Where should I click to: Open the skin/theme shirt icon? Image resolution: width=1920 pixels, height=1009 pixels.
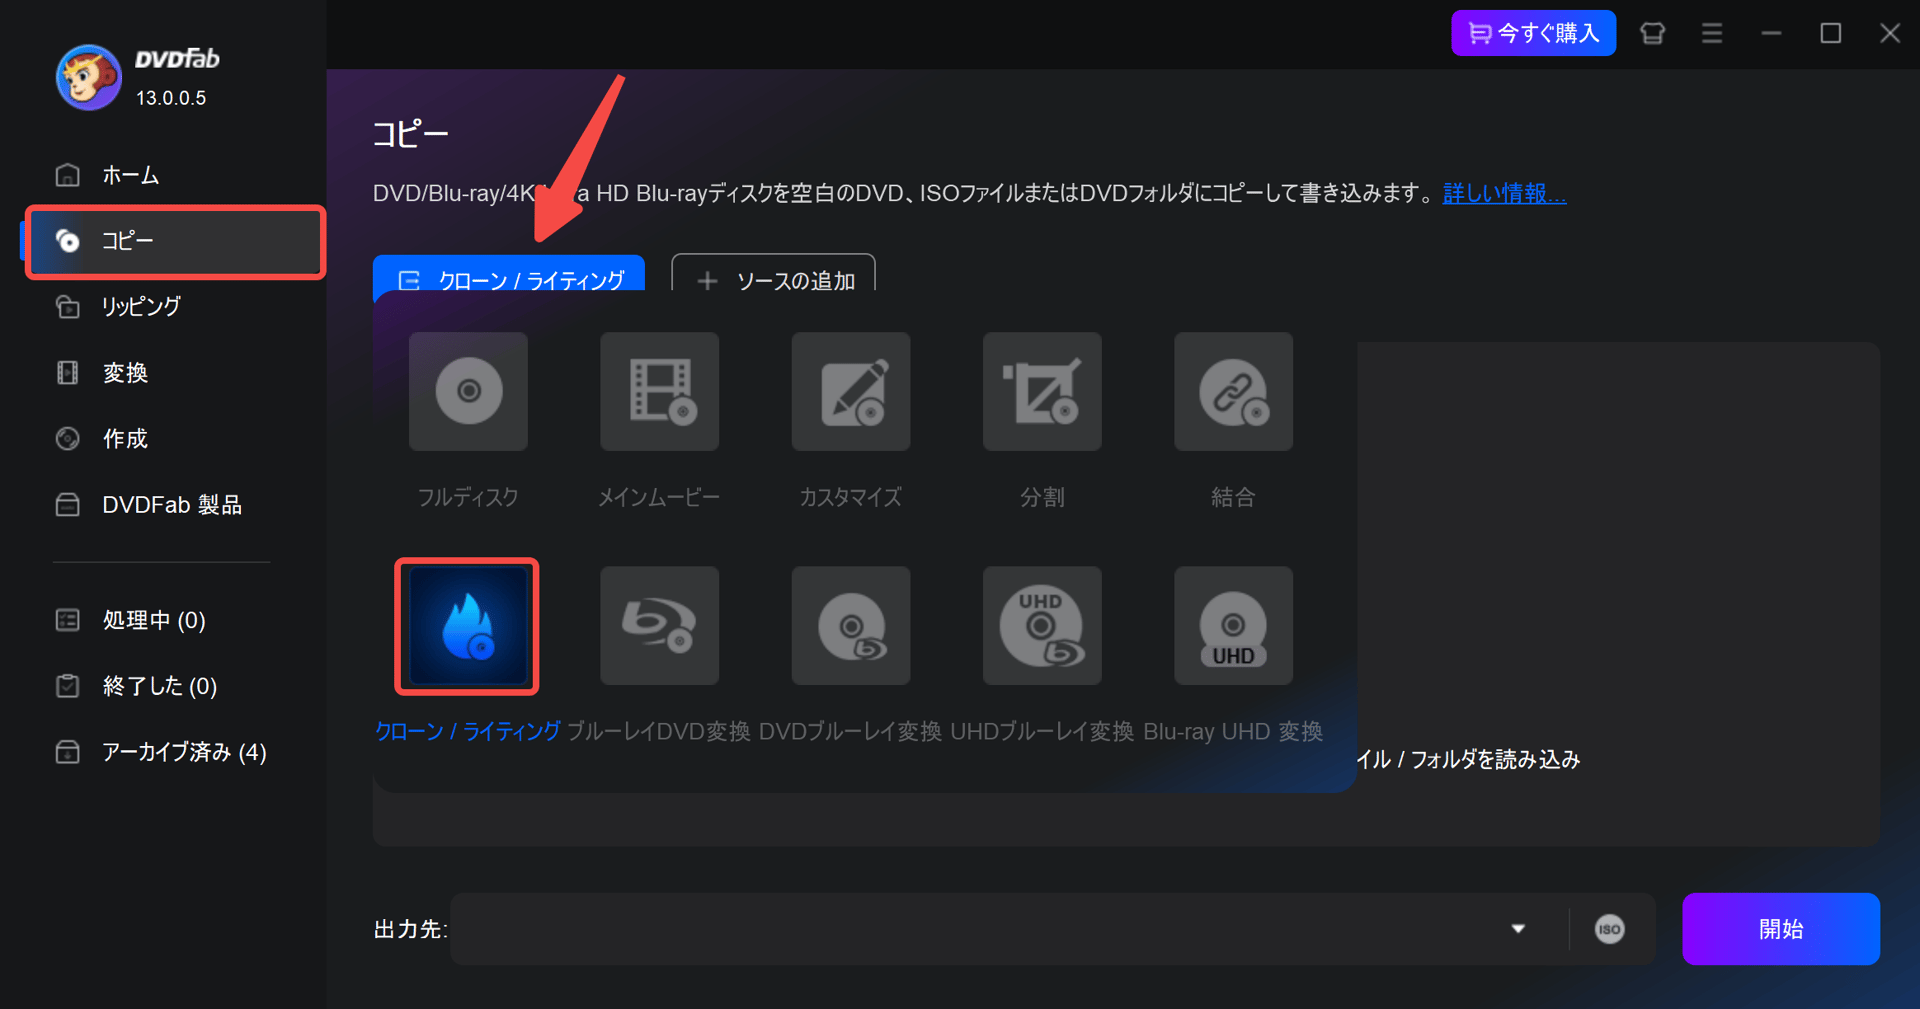pyautogui.click(x=1653, y=33)
